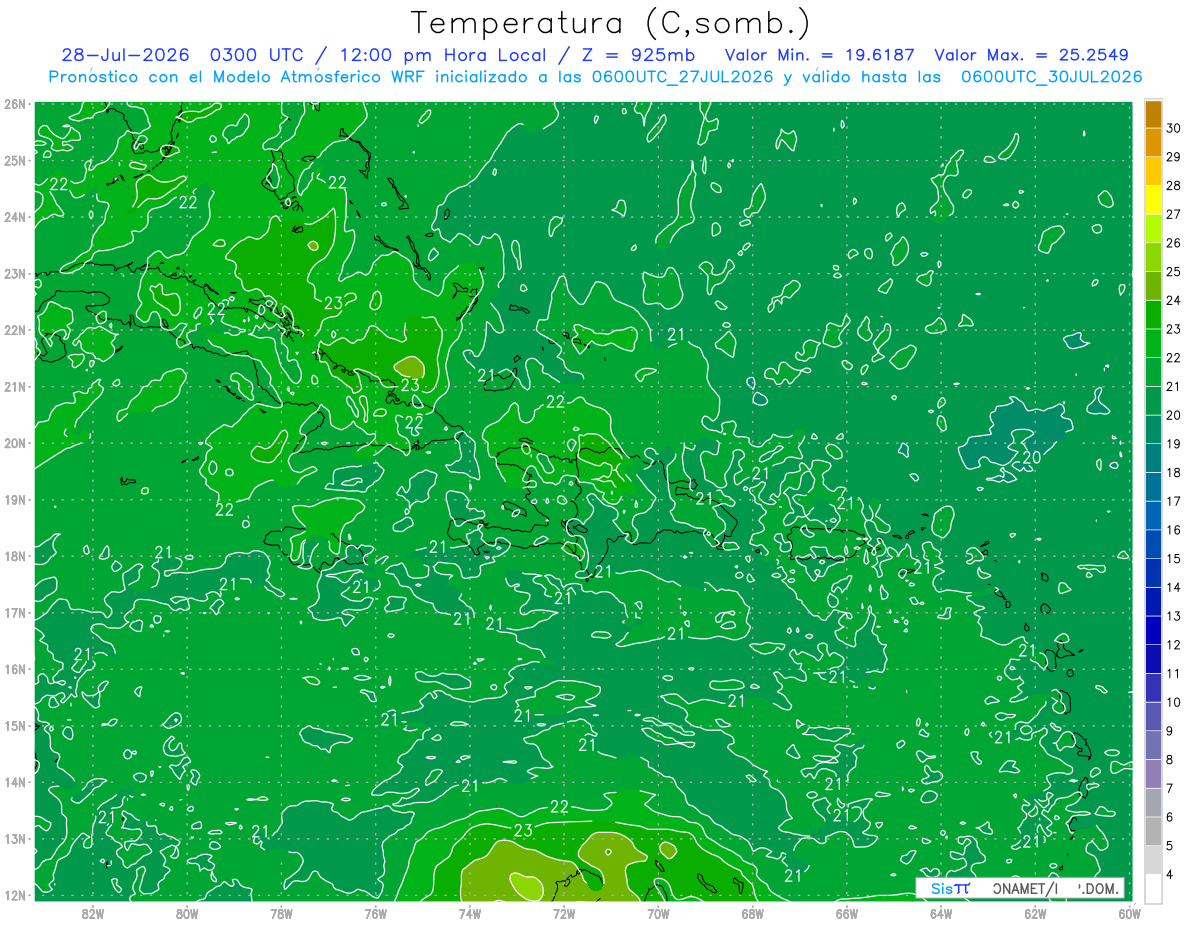Viewport: 1200px width, 927px height.
Task: Click the latitude axis label '16N'
Action: (14, 669)
